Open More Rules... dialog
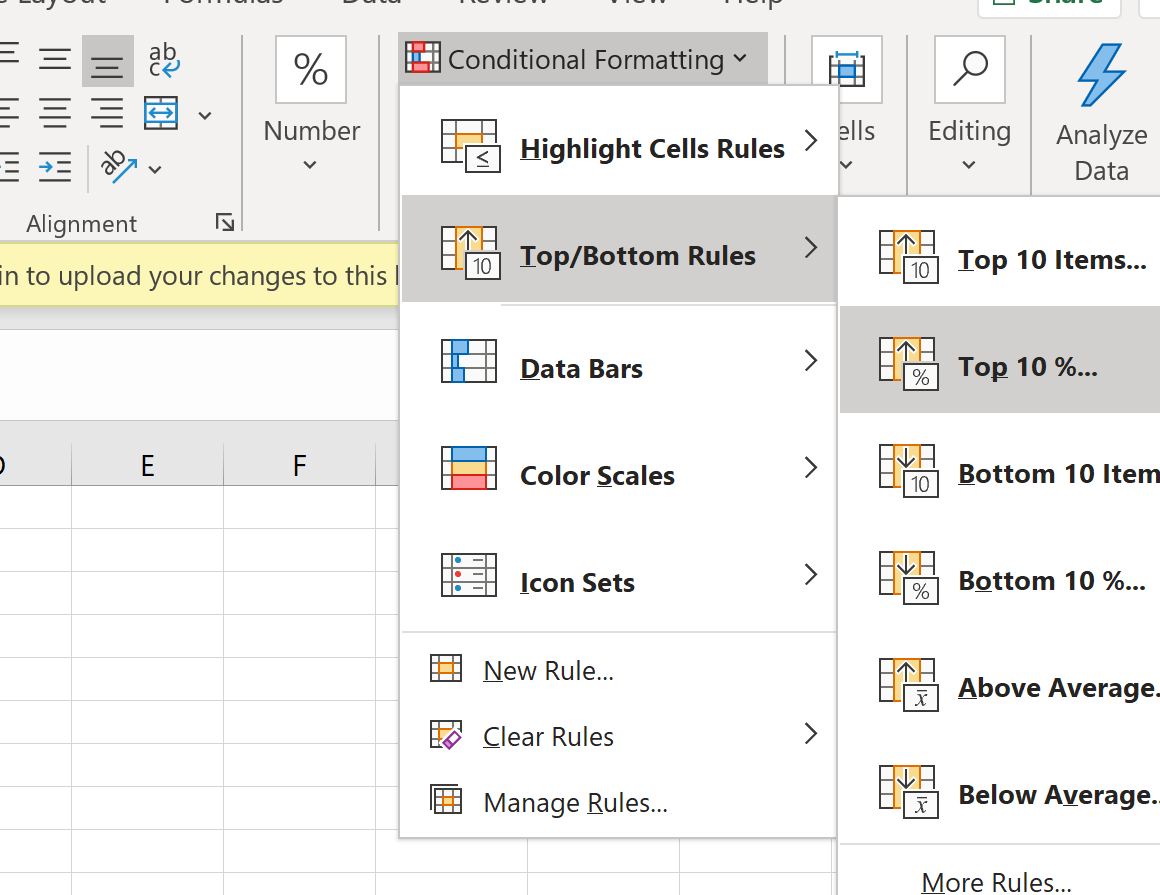 pyautogui.click(x=1000, y=880)
